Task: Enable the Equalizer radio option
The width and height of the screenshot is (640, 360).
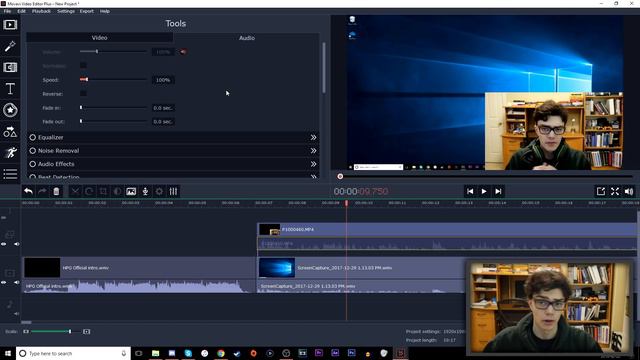Action: (33, 138)
